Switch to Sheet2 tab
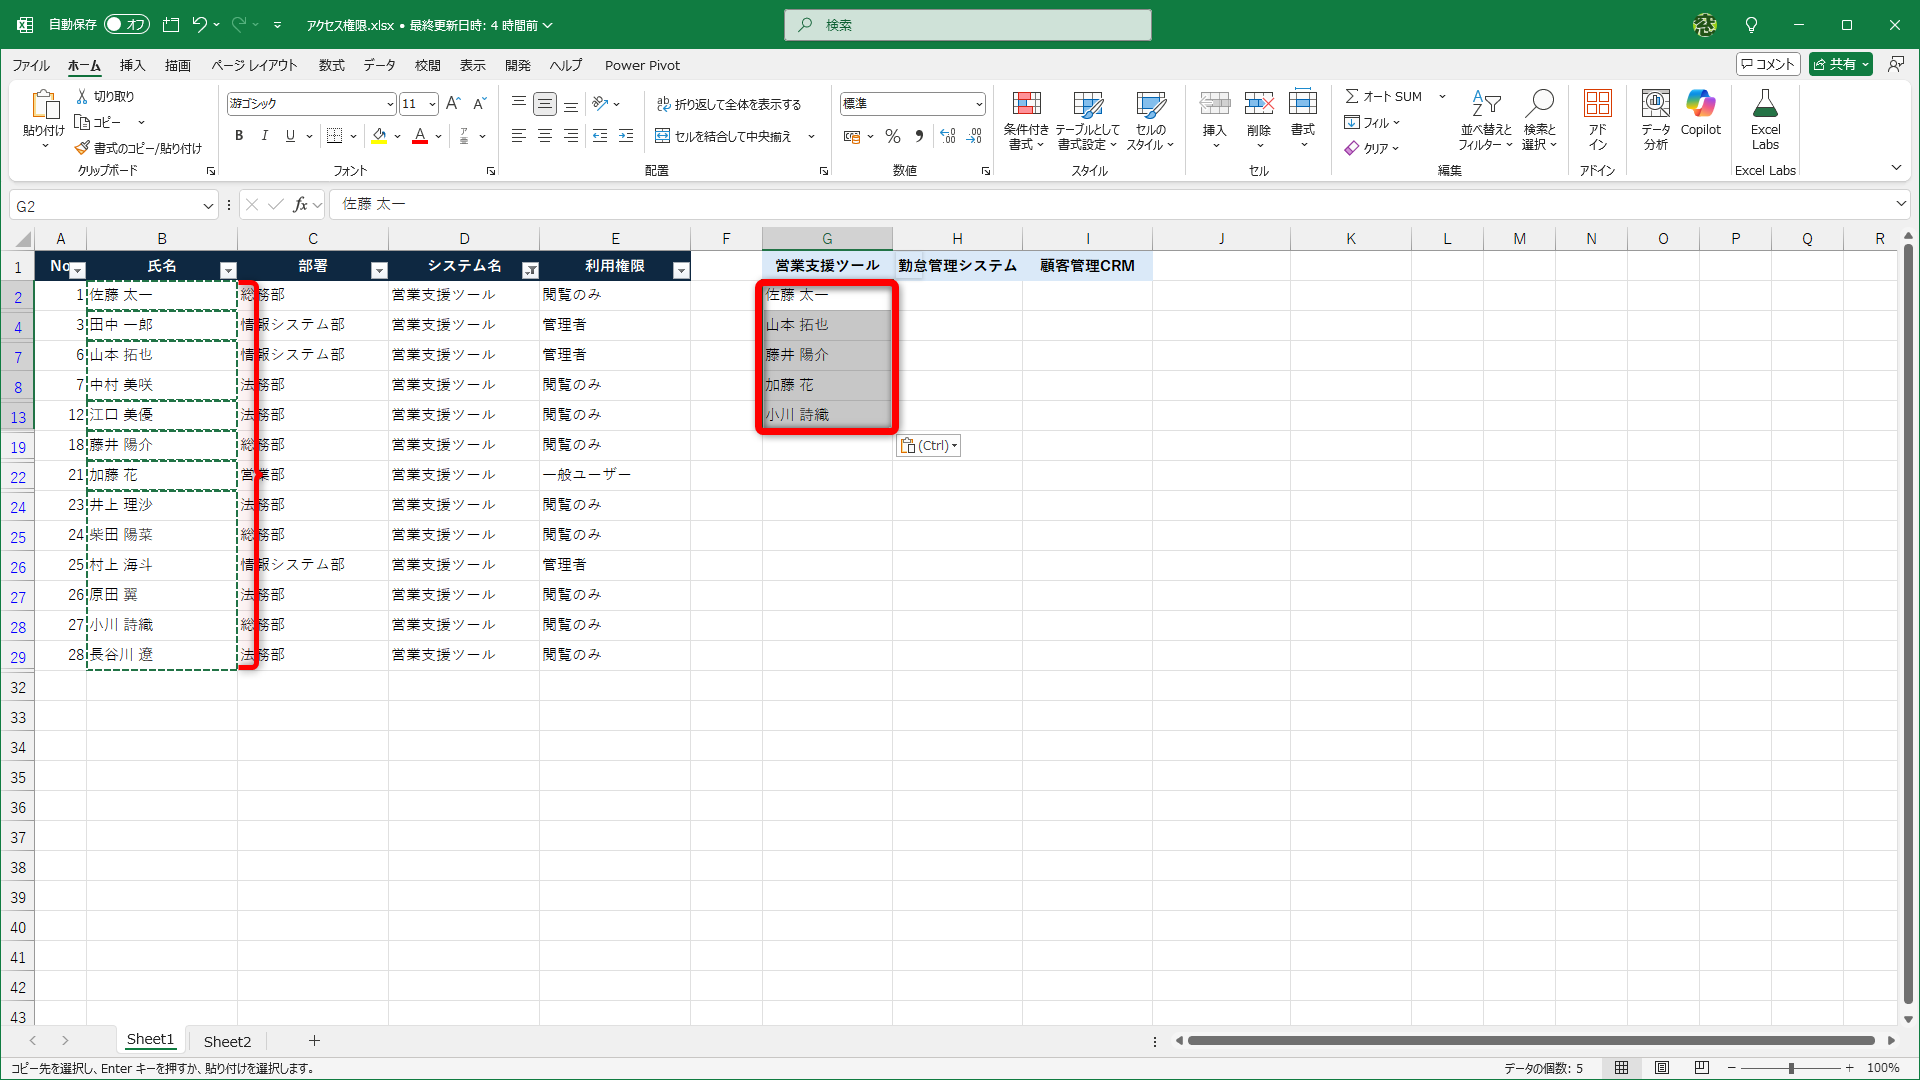 pyautogui.click(x=227, y=1041)
